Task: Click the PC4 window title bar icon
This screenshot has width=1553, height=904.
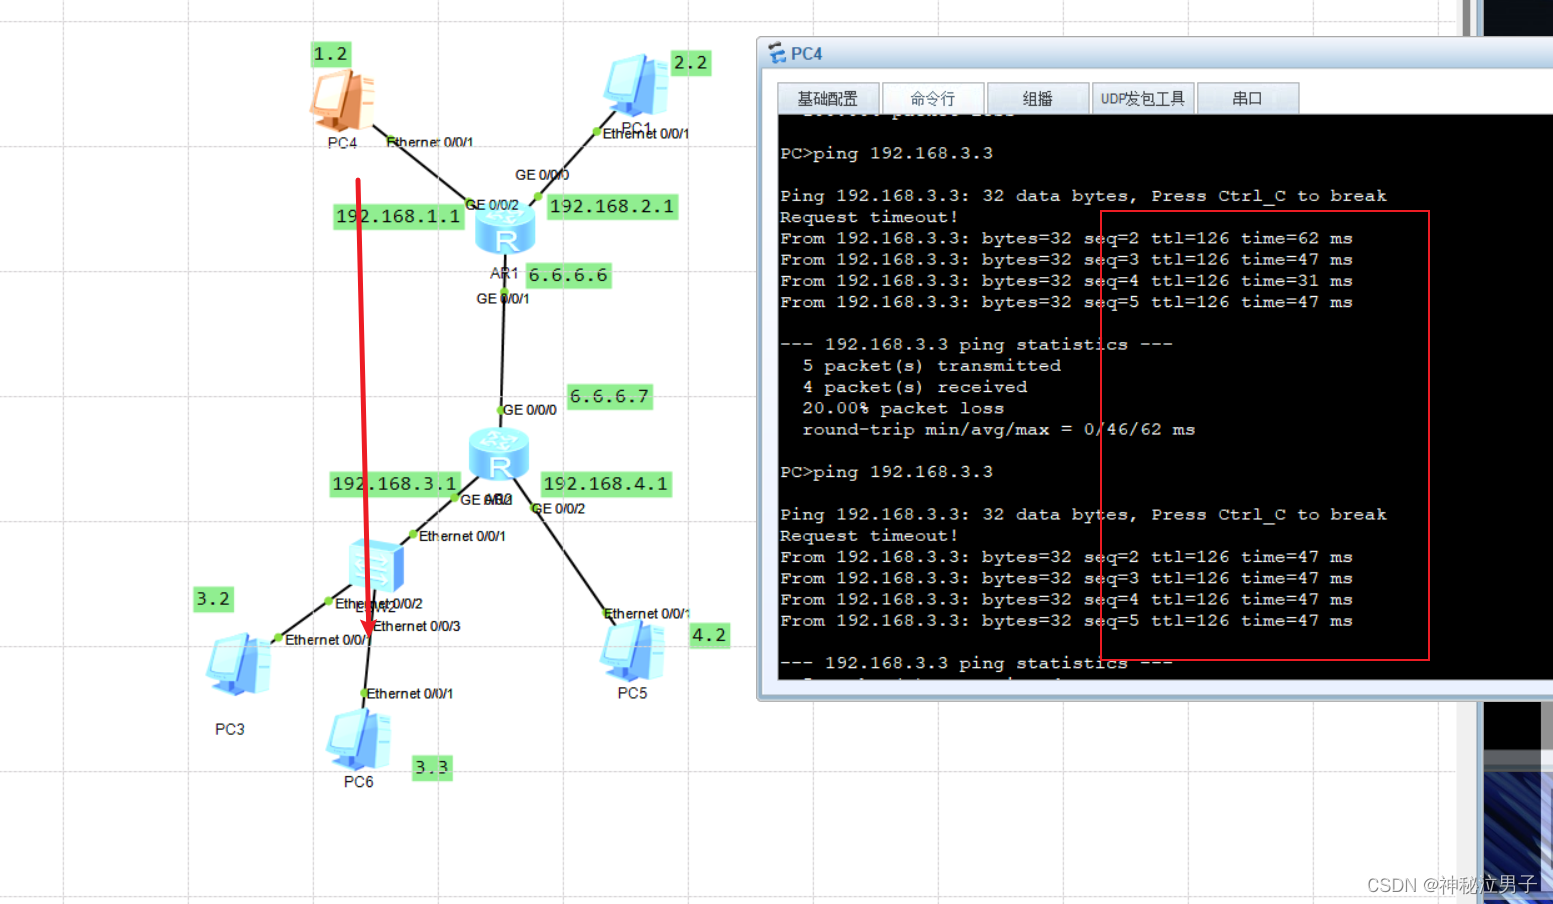Action: 776,53
